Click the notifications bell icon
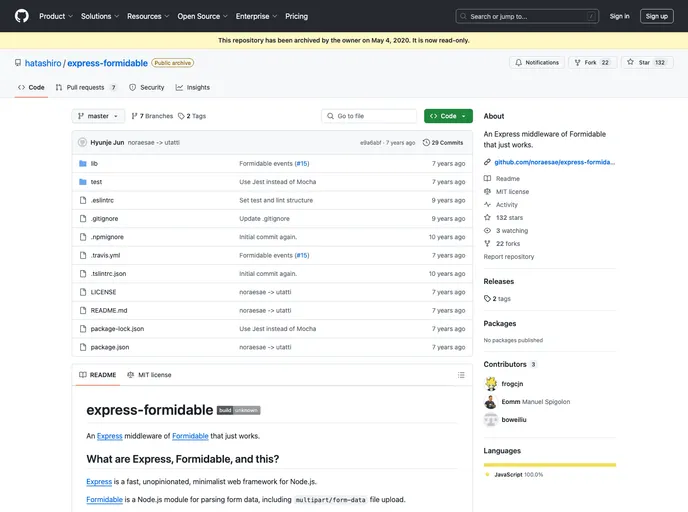Viewport: 688px width, 512px height. (519, 63)
